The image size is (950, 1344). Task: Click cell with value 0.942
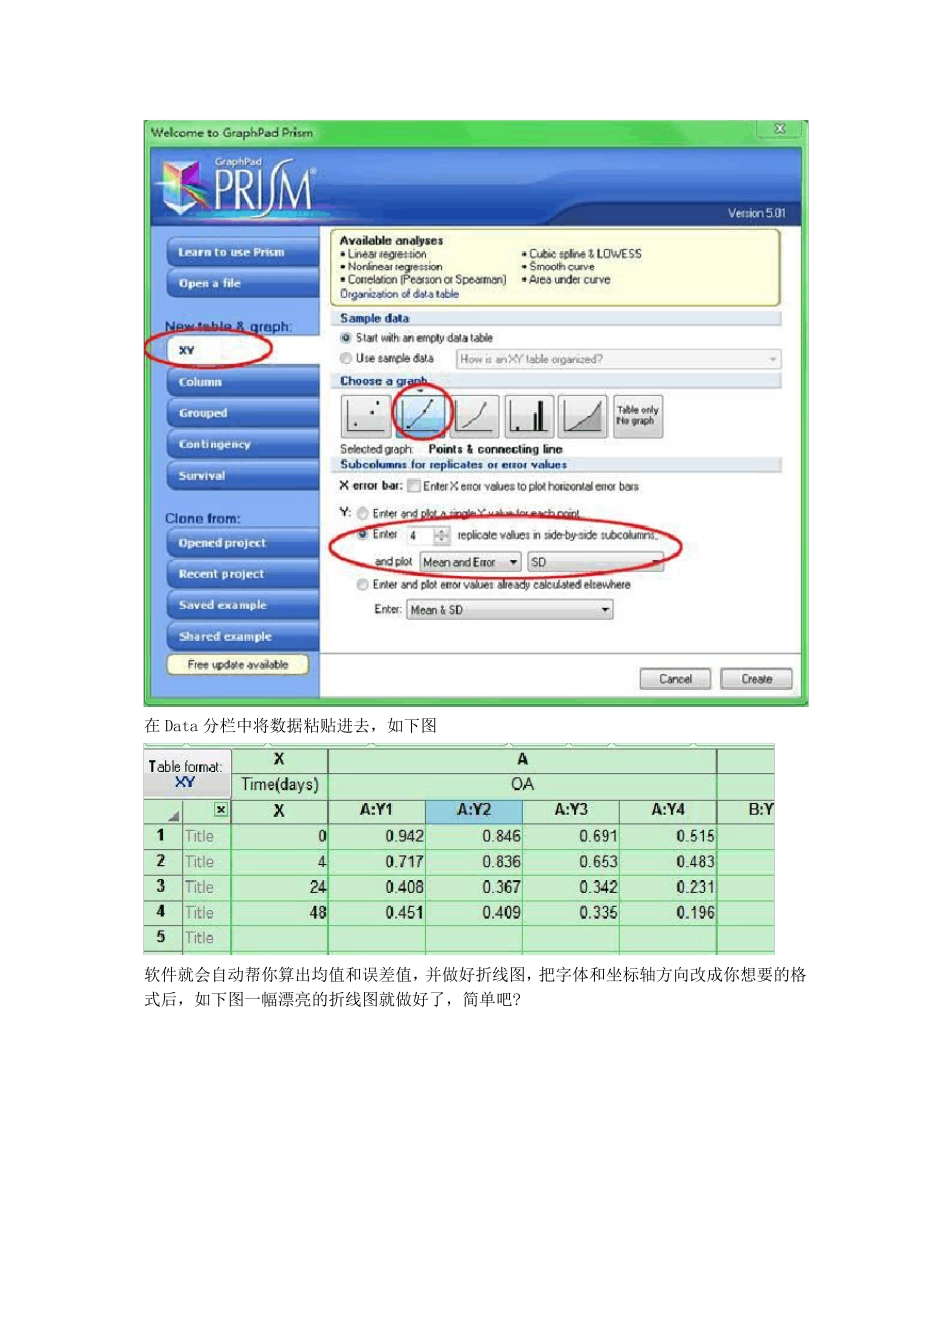pyautogui.click(x=377, y=836)
